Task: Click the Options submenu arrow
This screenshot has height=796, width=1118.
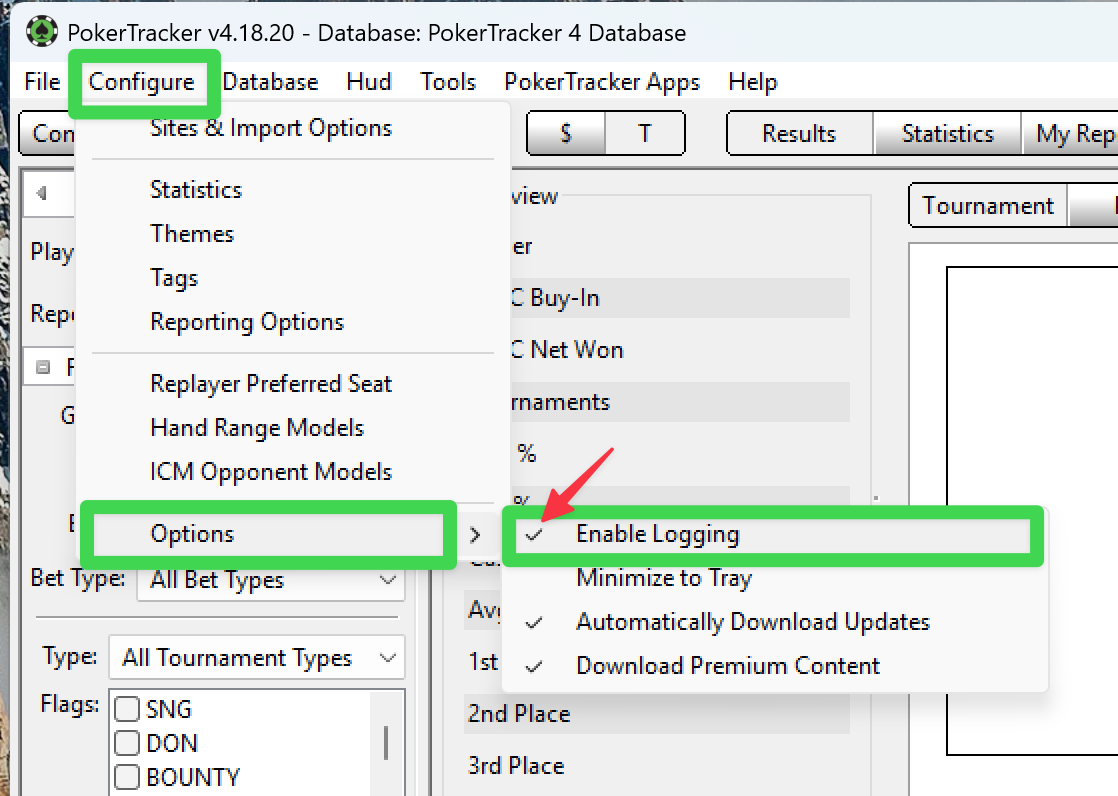Action: tap(476, 534)
